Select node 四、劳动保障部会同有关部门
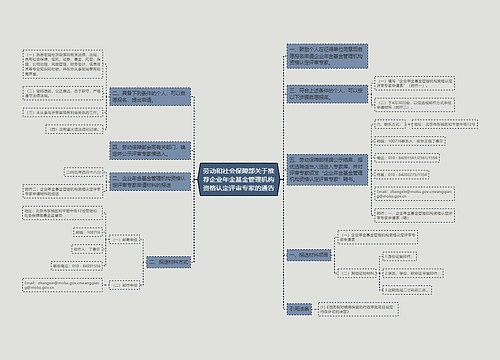The image size is (500, 360). (x=150, y=151)
